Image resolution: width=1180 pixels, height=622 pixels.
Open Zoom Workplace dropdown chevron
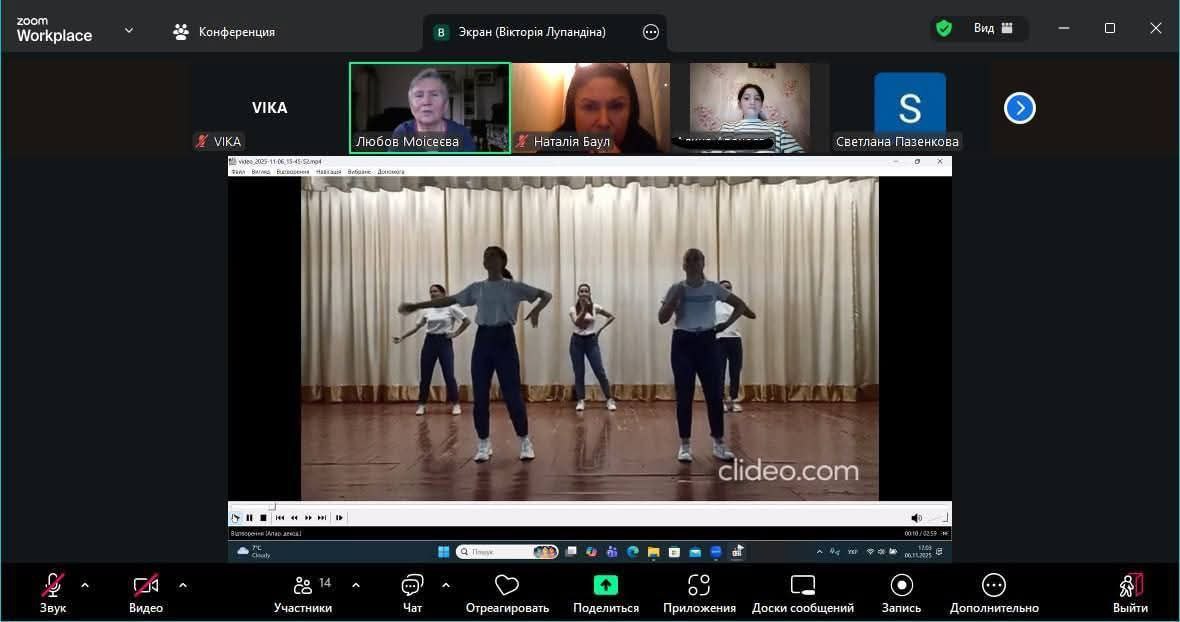[129, 31]
